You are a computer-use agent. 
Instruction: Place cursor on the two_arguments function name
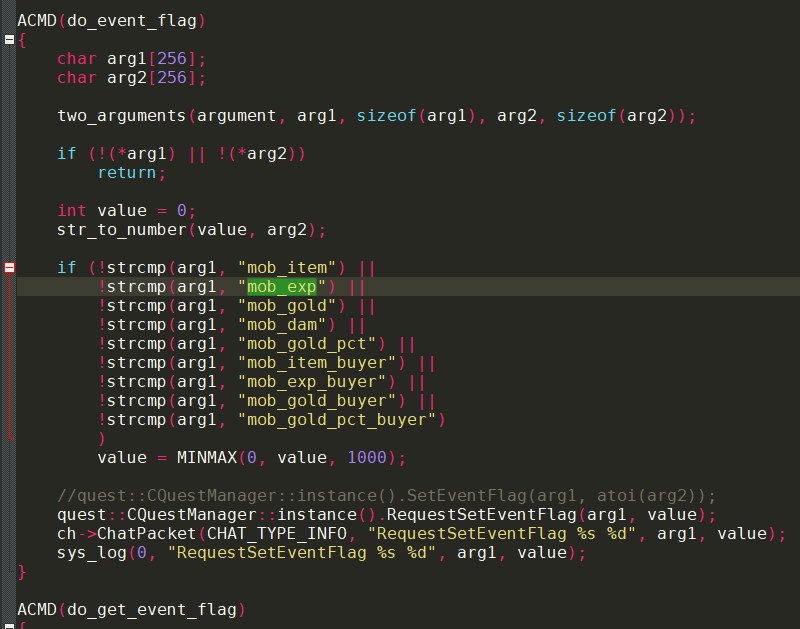click(x=121, y=116)
